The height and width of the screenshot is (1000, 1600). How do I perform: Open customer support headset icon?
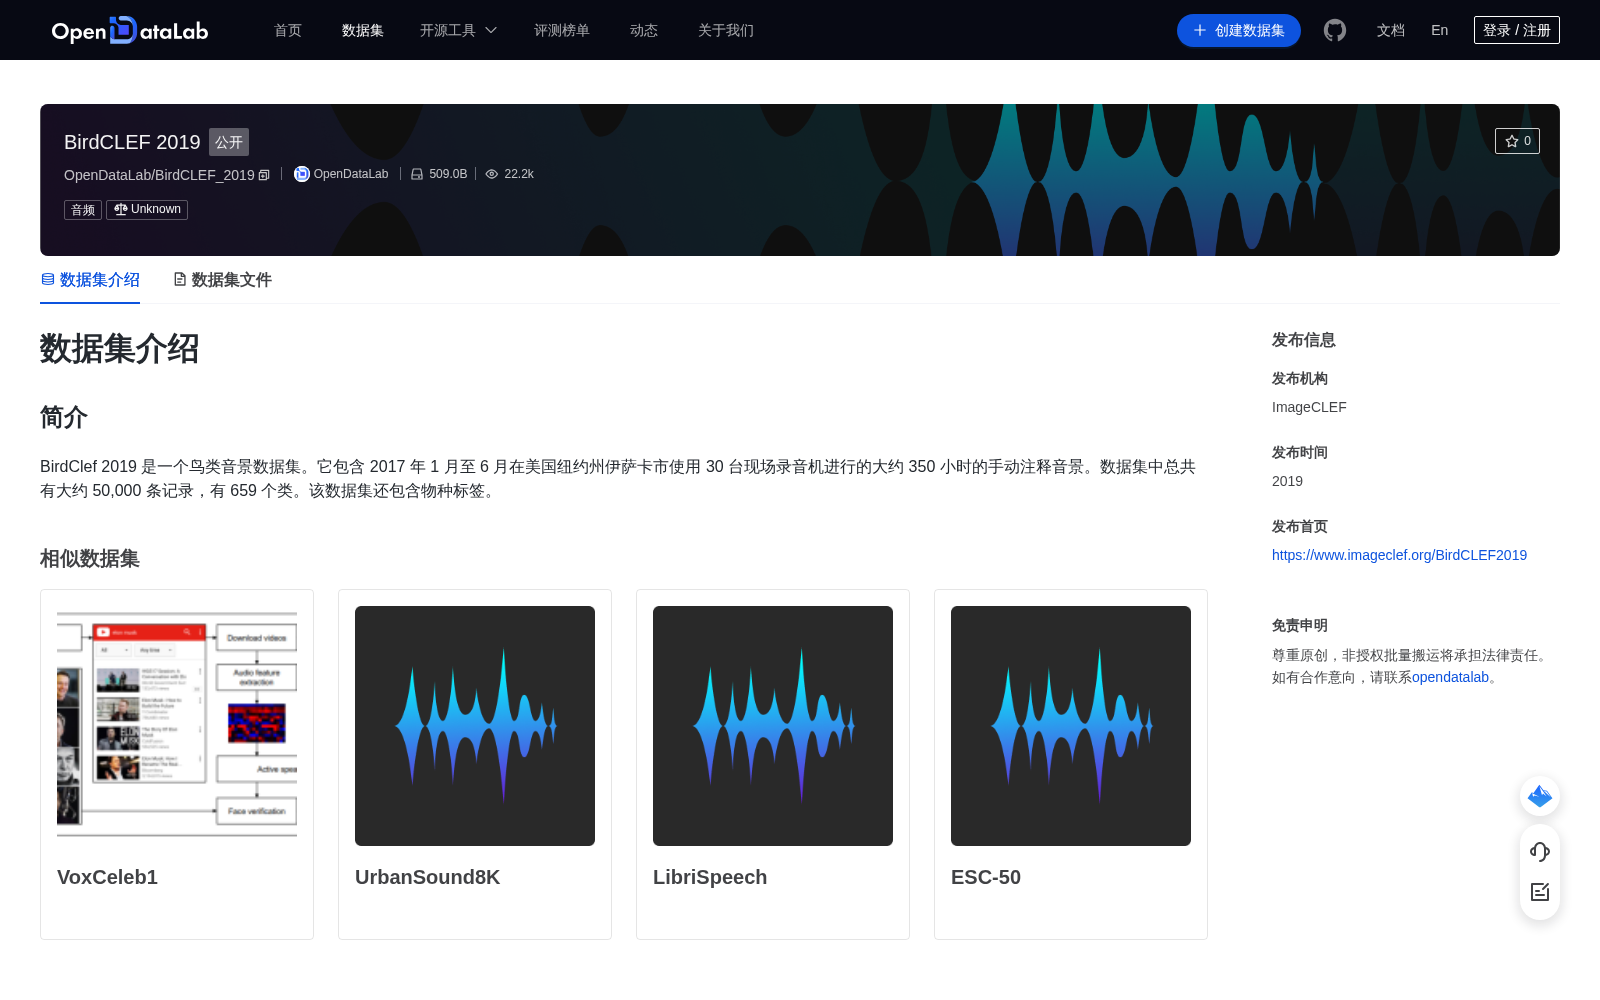pyautogui.click(x=1540, y=852)
